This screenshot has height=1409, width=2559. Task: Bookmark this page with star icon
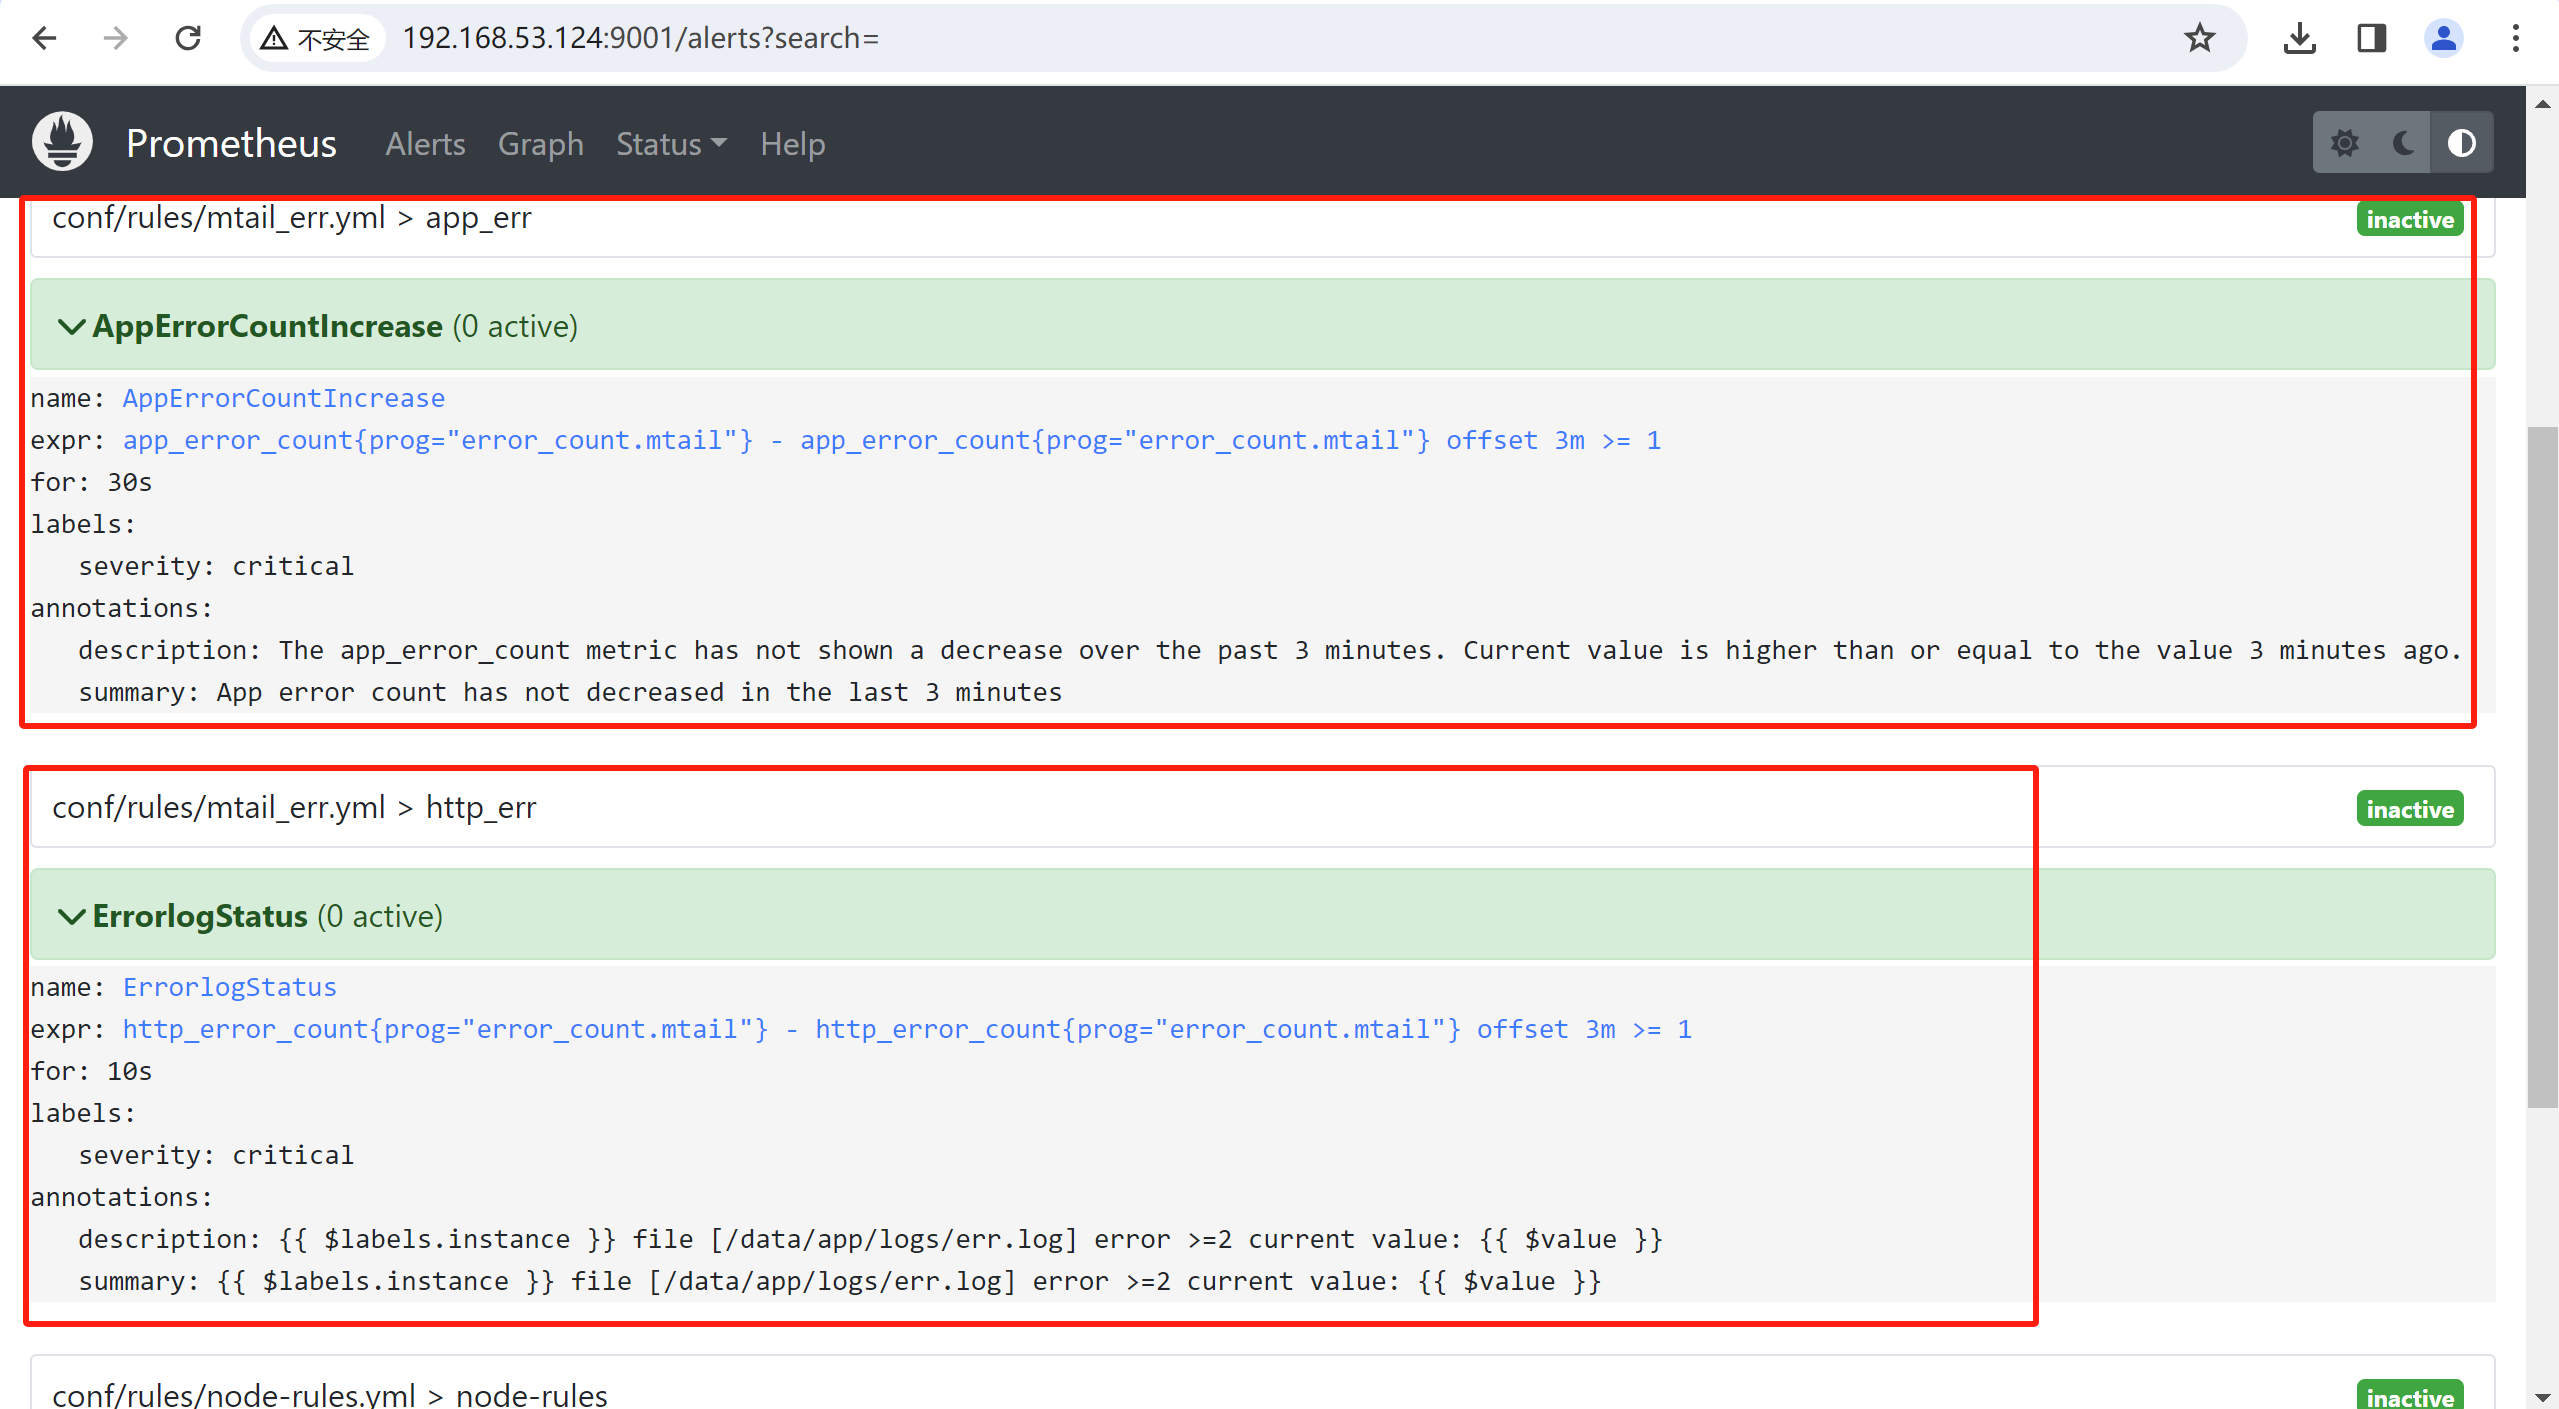click(2199, 38)
